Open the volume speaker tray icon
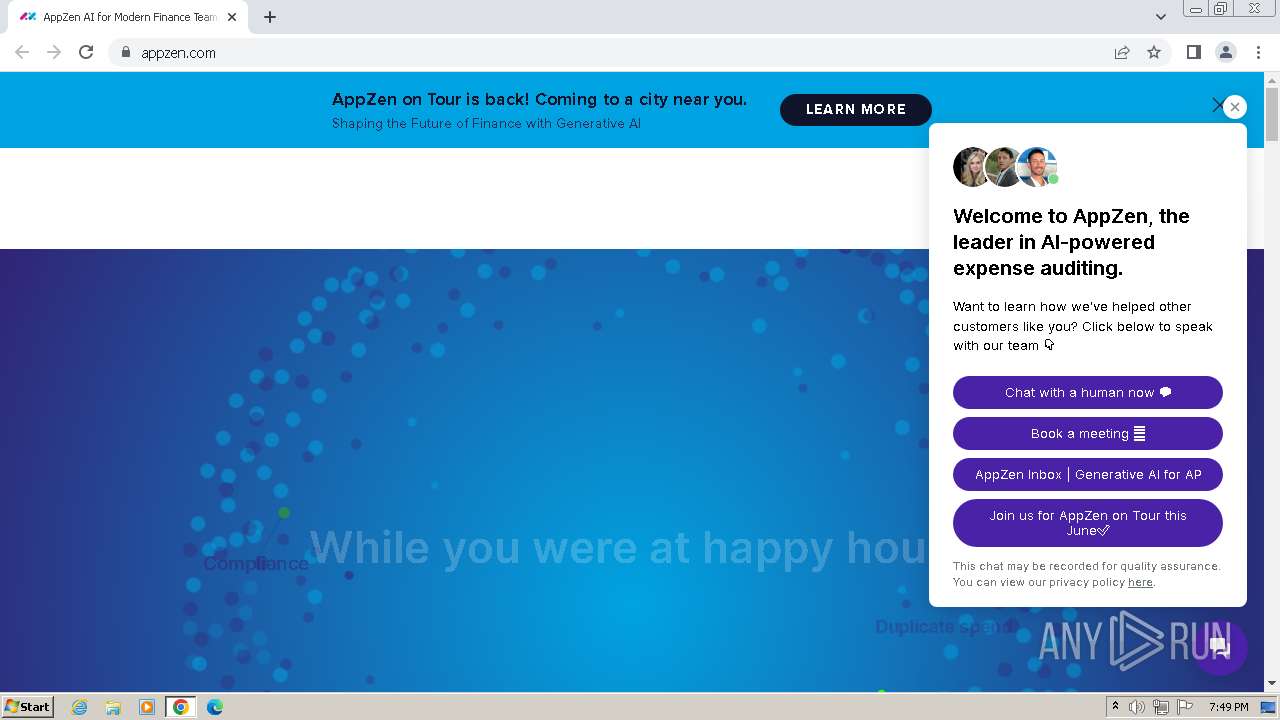The width and height of the screenshot is (1280, 720). pos(1137,707)
